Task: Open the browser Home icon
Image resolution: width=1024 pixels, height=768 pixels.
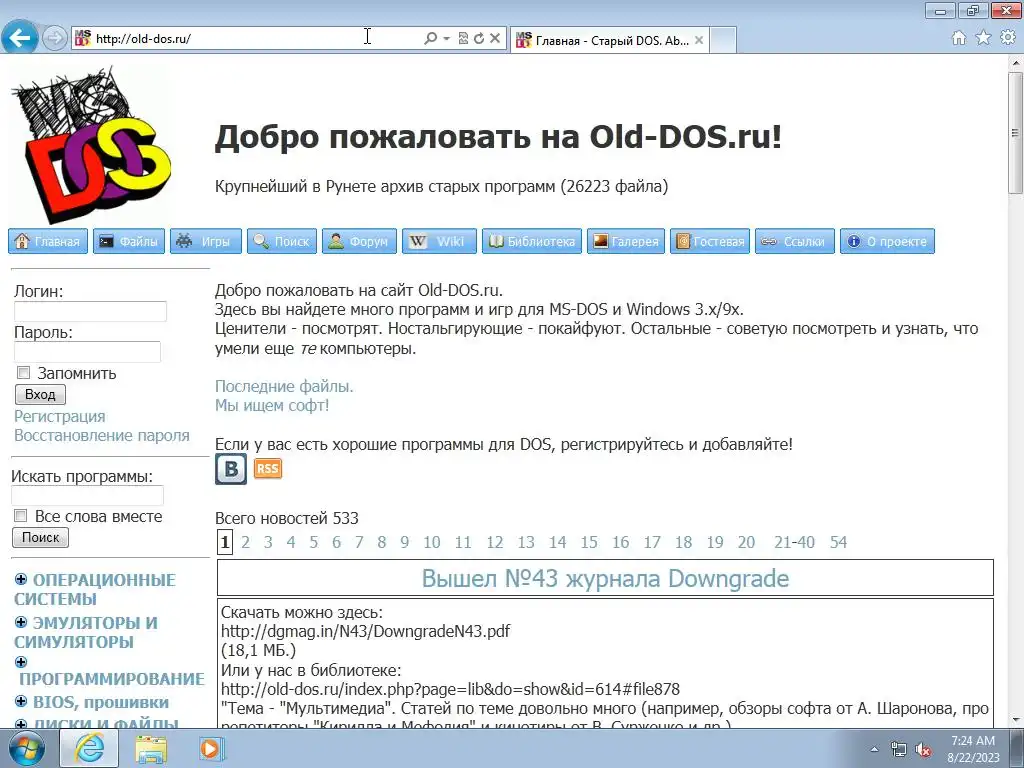Action: [959, 38]
